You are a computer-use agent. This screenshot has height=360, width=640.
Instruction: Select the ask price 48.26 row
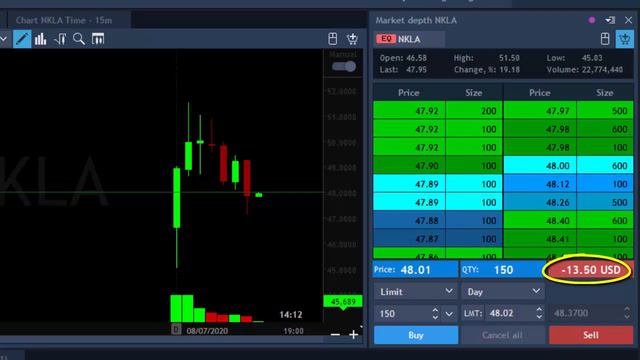pyautogui.click(x=569, y=202)
